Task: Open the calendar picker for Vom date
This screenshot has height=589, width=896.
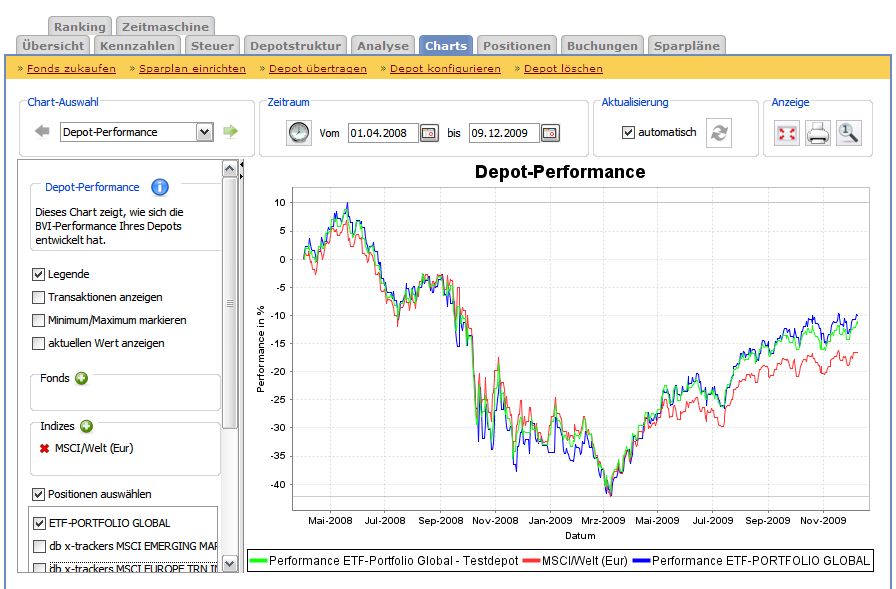Action: [429, 133]
